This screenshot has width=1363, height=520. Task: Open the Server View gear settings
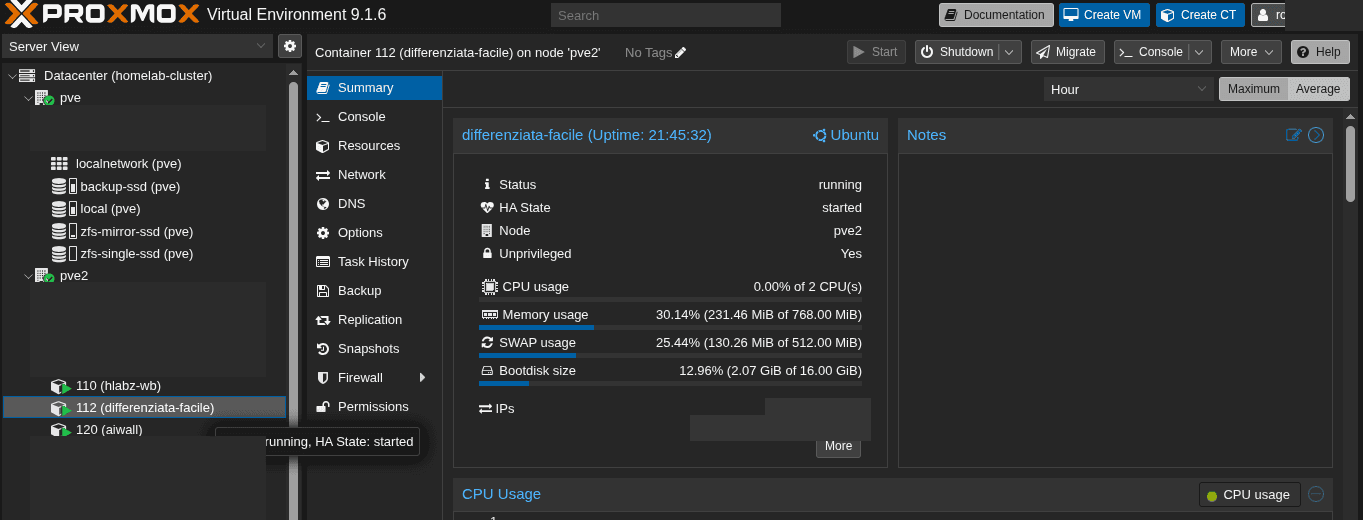pos(290,46)
